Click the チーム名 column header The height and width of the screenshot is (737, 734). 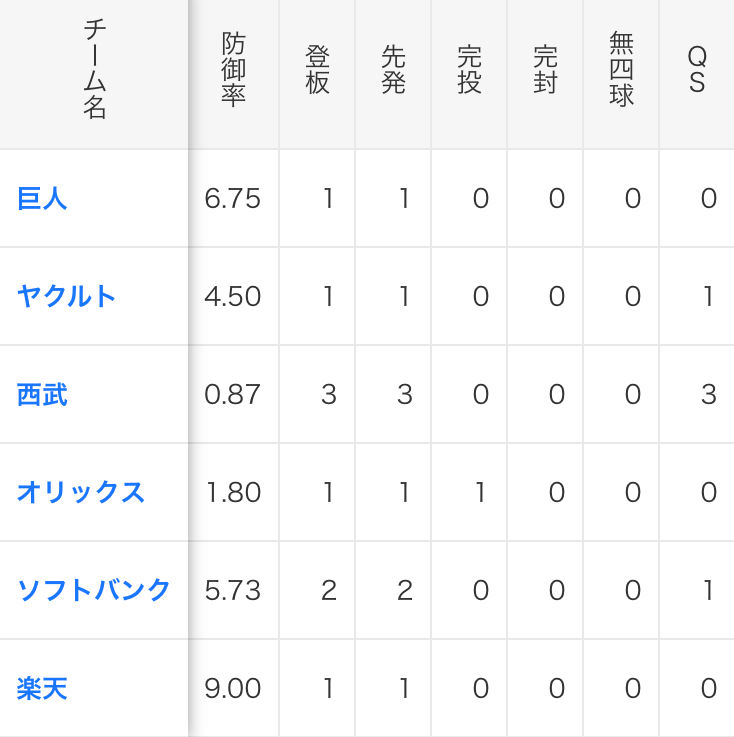(94, 69)
